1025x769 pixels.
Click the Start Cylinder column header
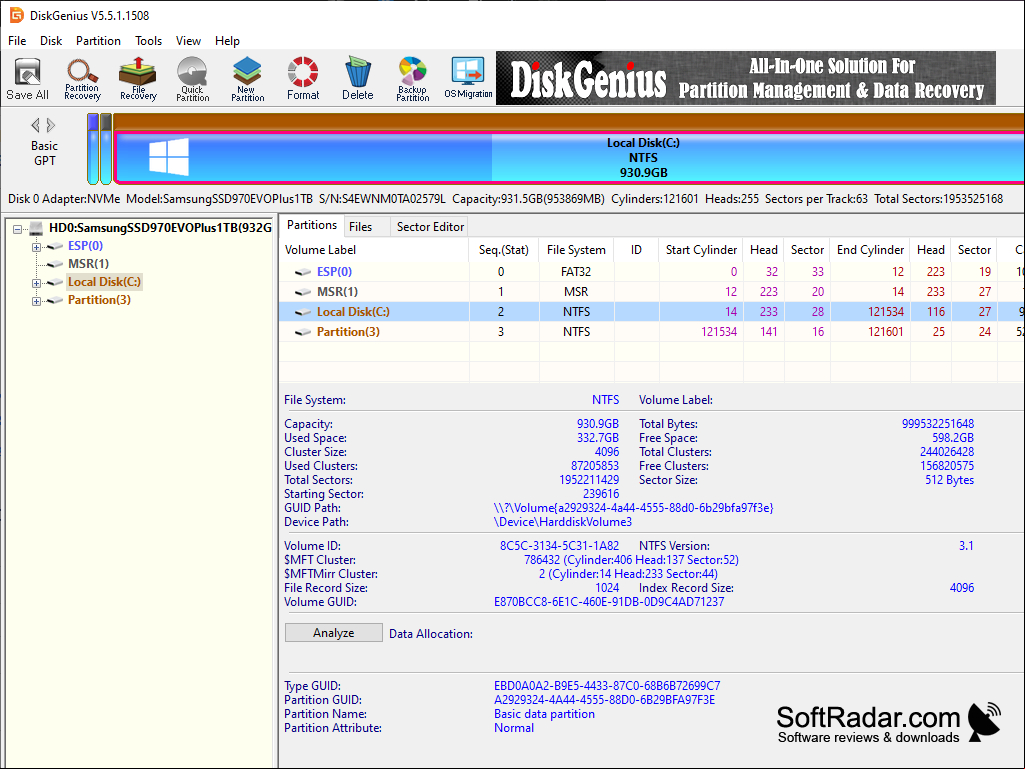click(701, 250)
